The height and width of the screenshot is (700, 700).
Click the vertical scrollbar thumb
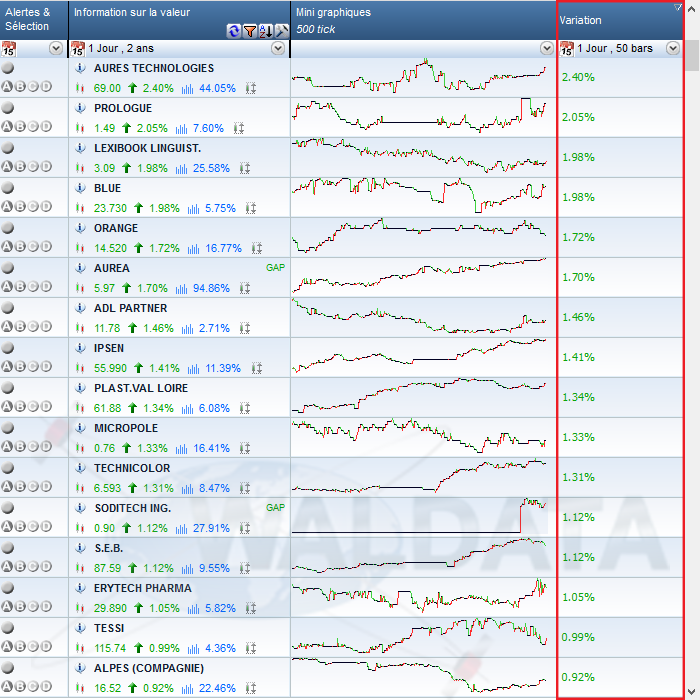pyautogui.click(x=692, y=55)
